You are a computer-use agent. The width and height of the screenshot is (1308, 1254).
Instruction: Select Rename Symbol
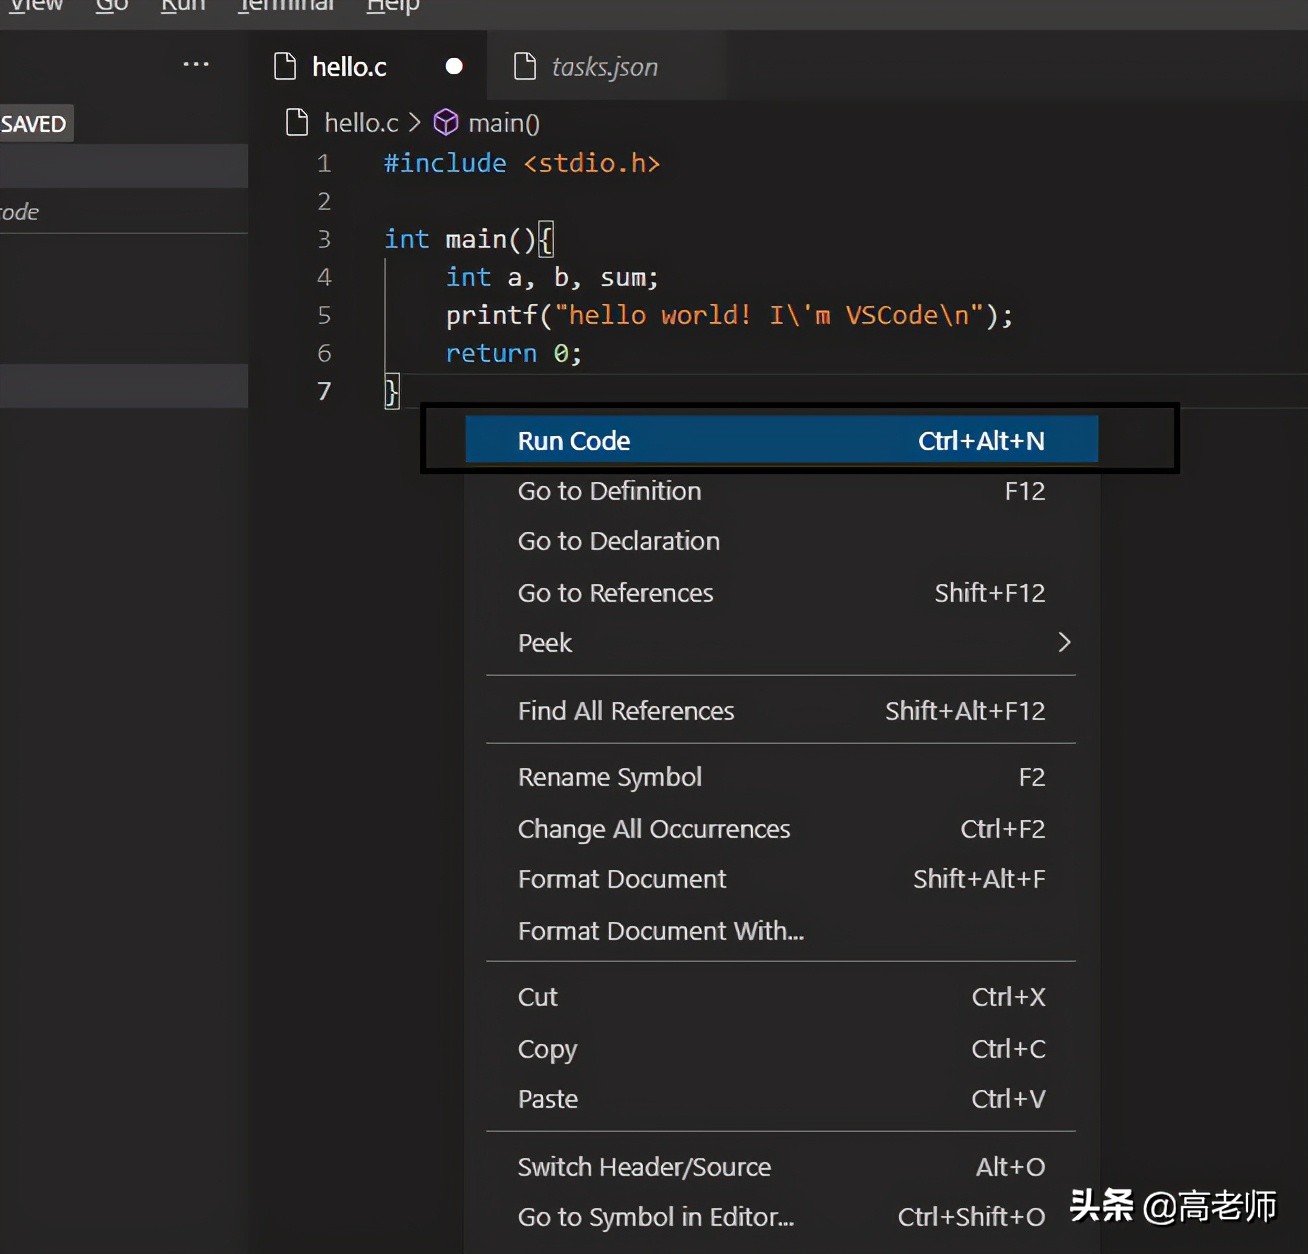(x=781, y=777)
